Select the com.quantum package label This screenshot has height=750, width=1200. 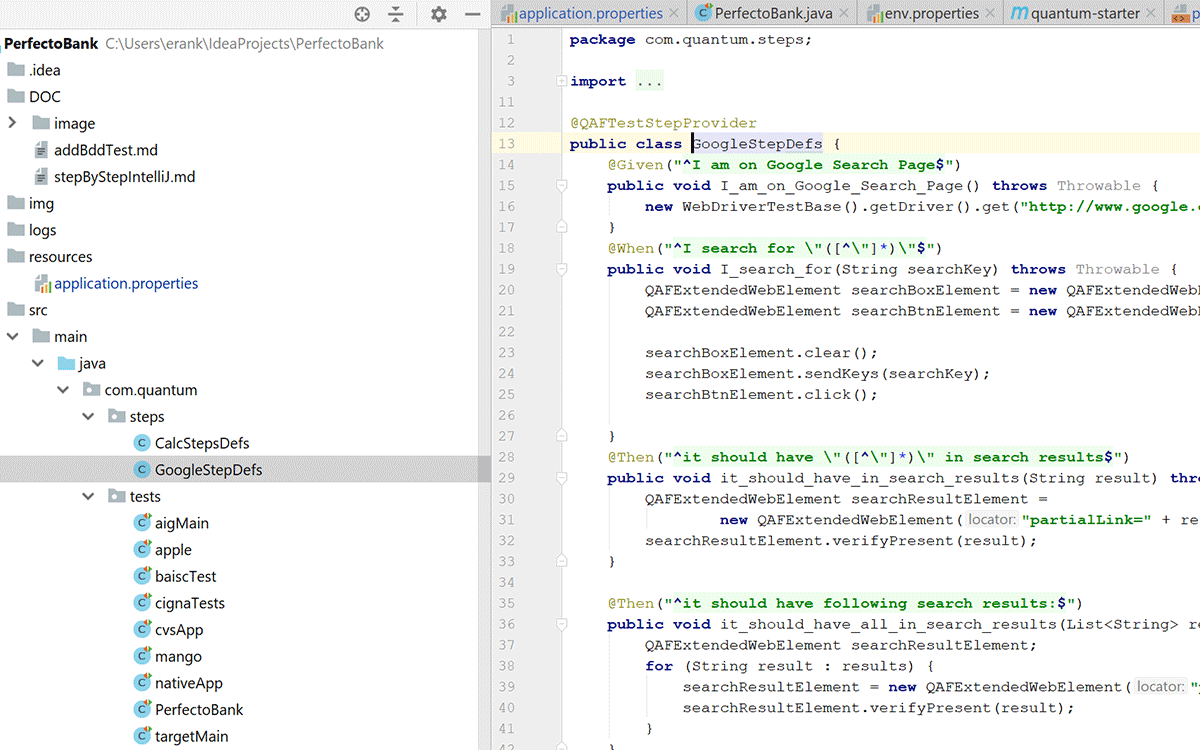[x=151, y=390]
